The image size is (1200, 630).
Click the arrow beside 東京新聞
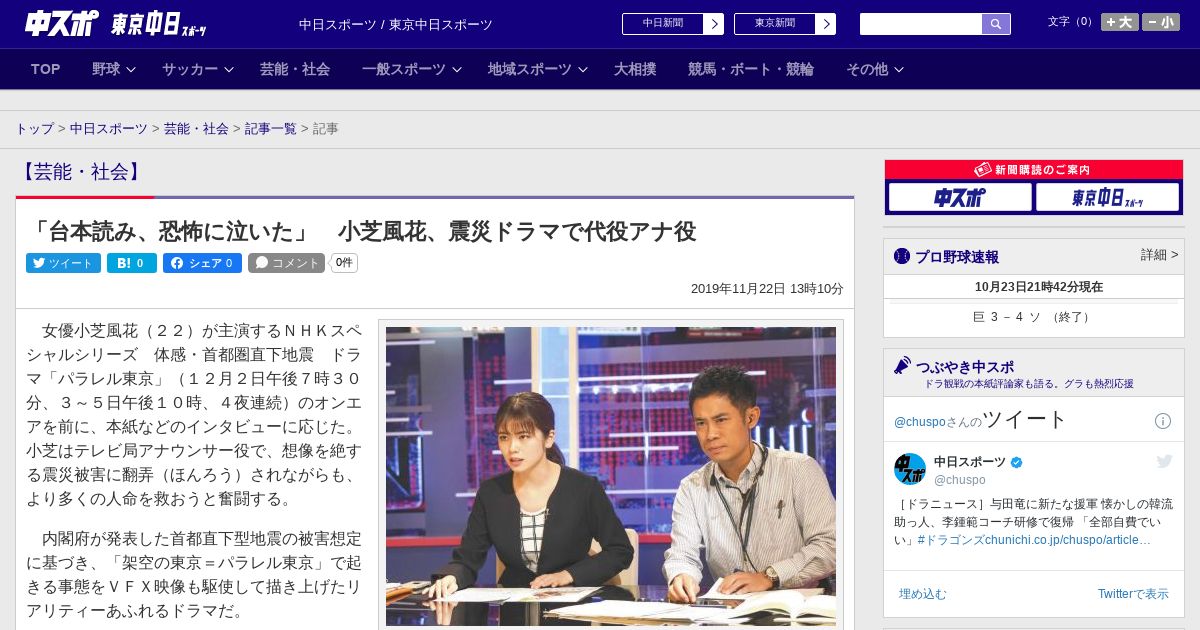click(826, 24)
